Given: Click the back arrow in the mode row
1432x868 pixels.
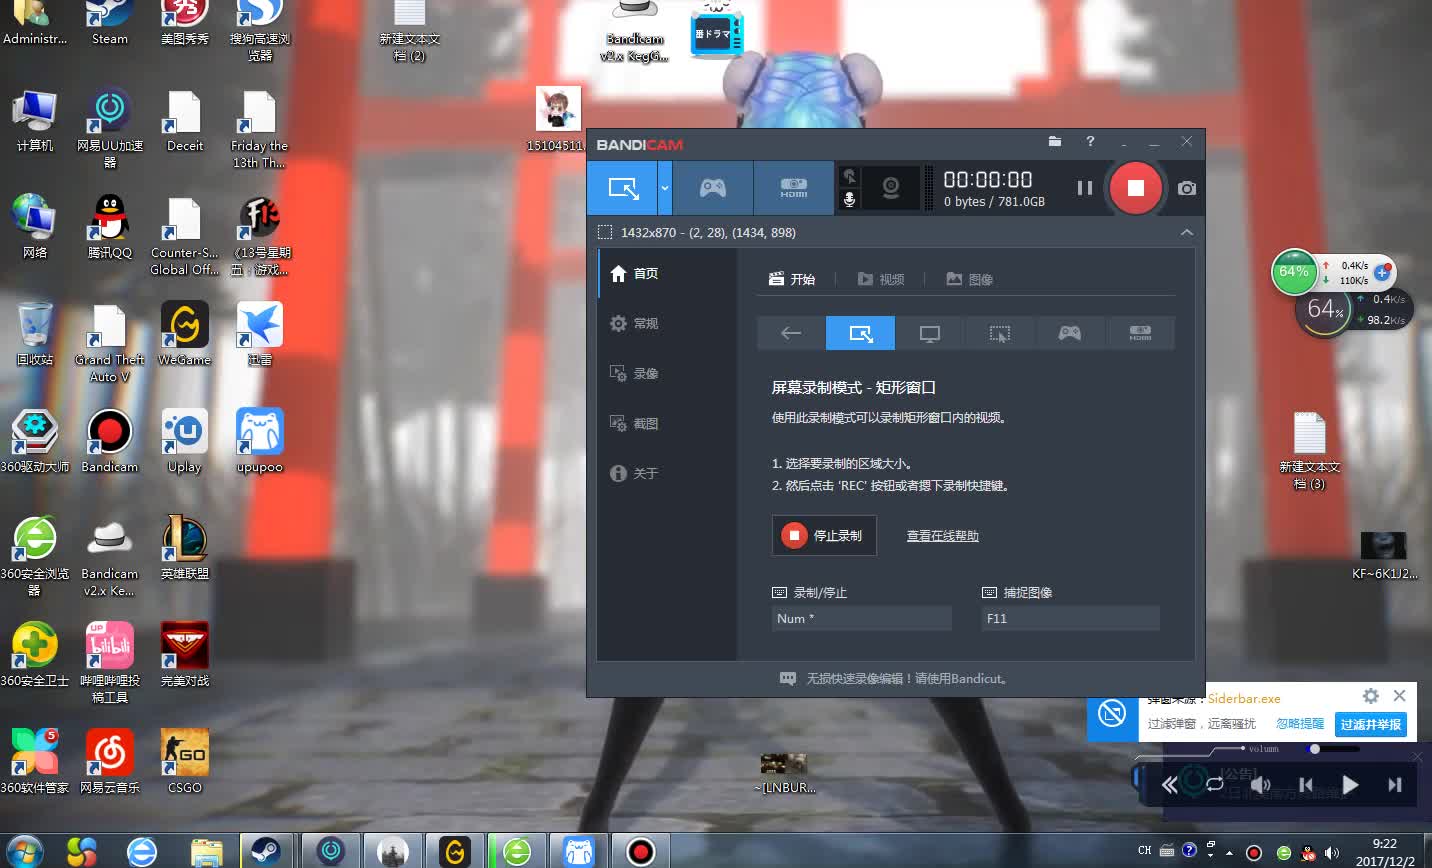Looking at the screenshot, I should [x=791, y=333].
